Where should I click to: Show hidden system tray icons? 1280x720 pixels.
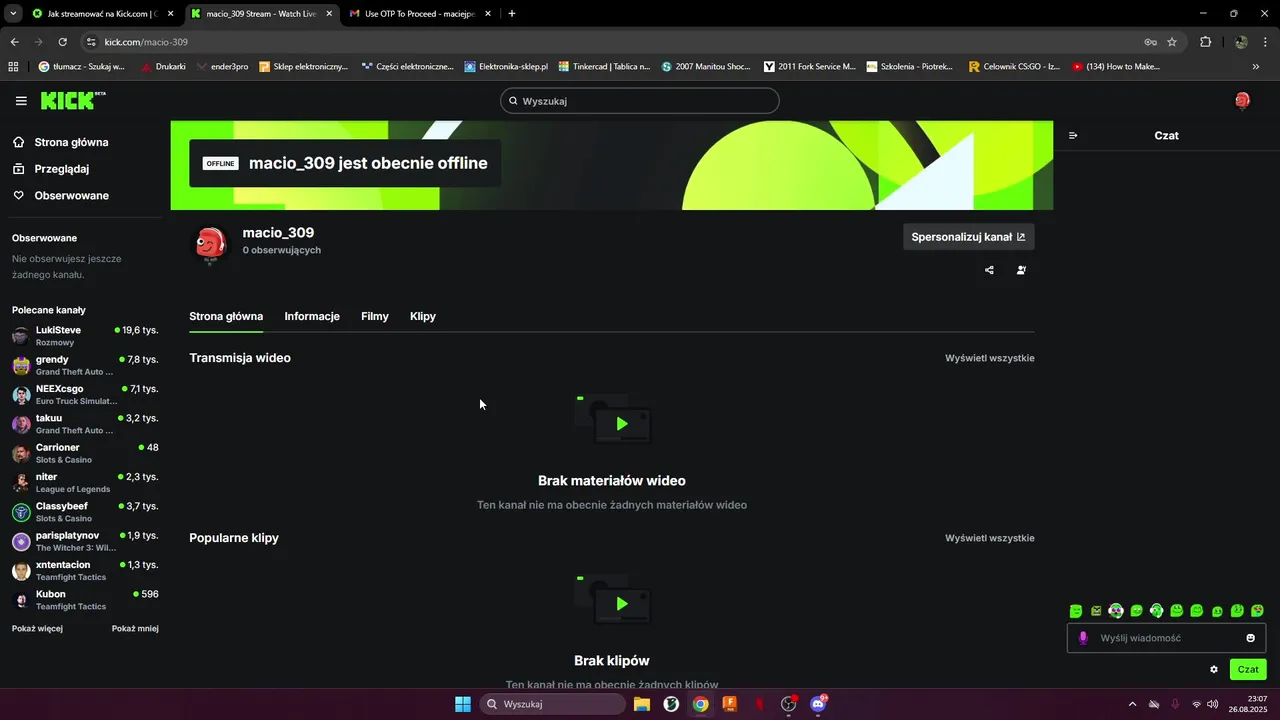(x=1132, y=704)
